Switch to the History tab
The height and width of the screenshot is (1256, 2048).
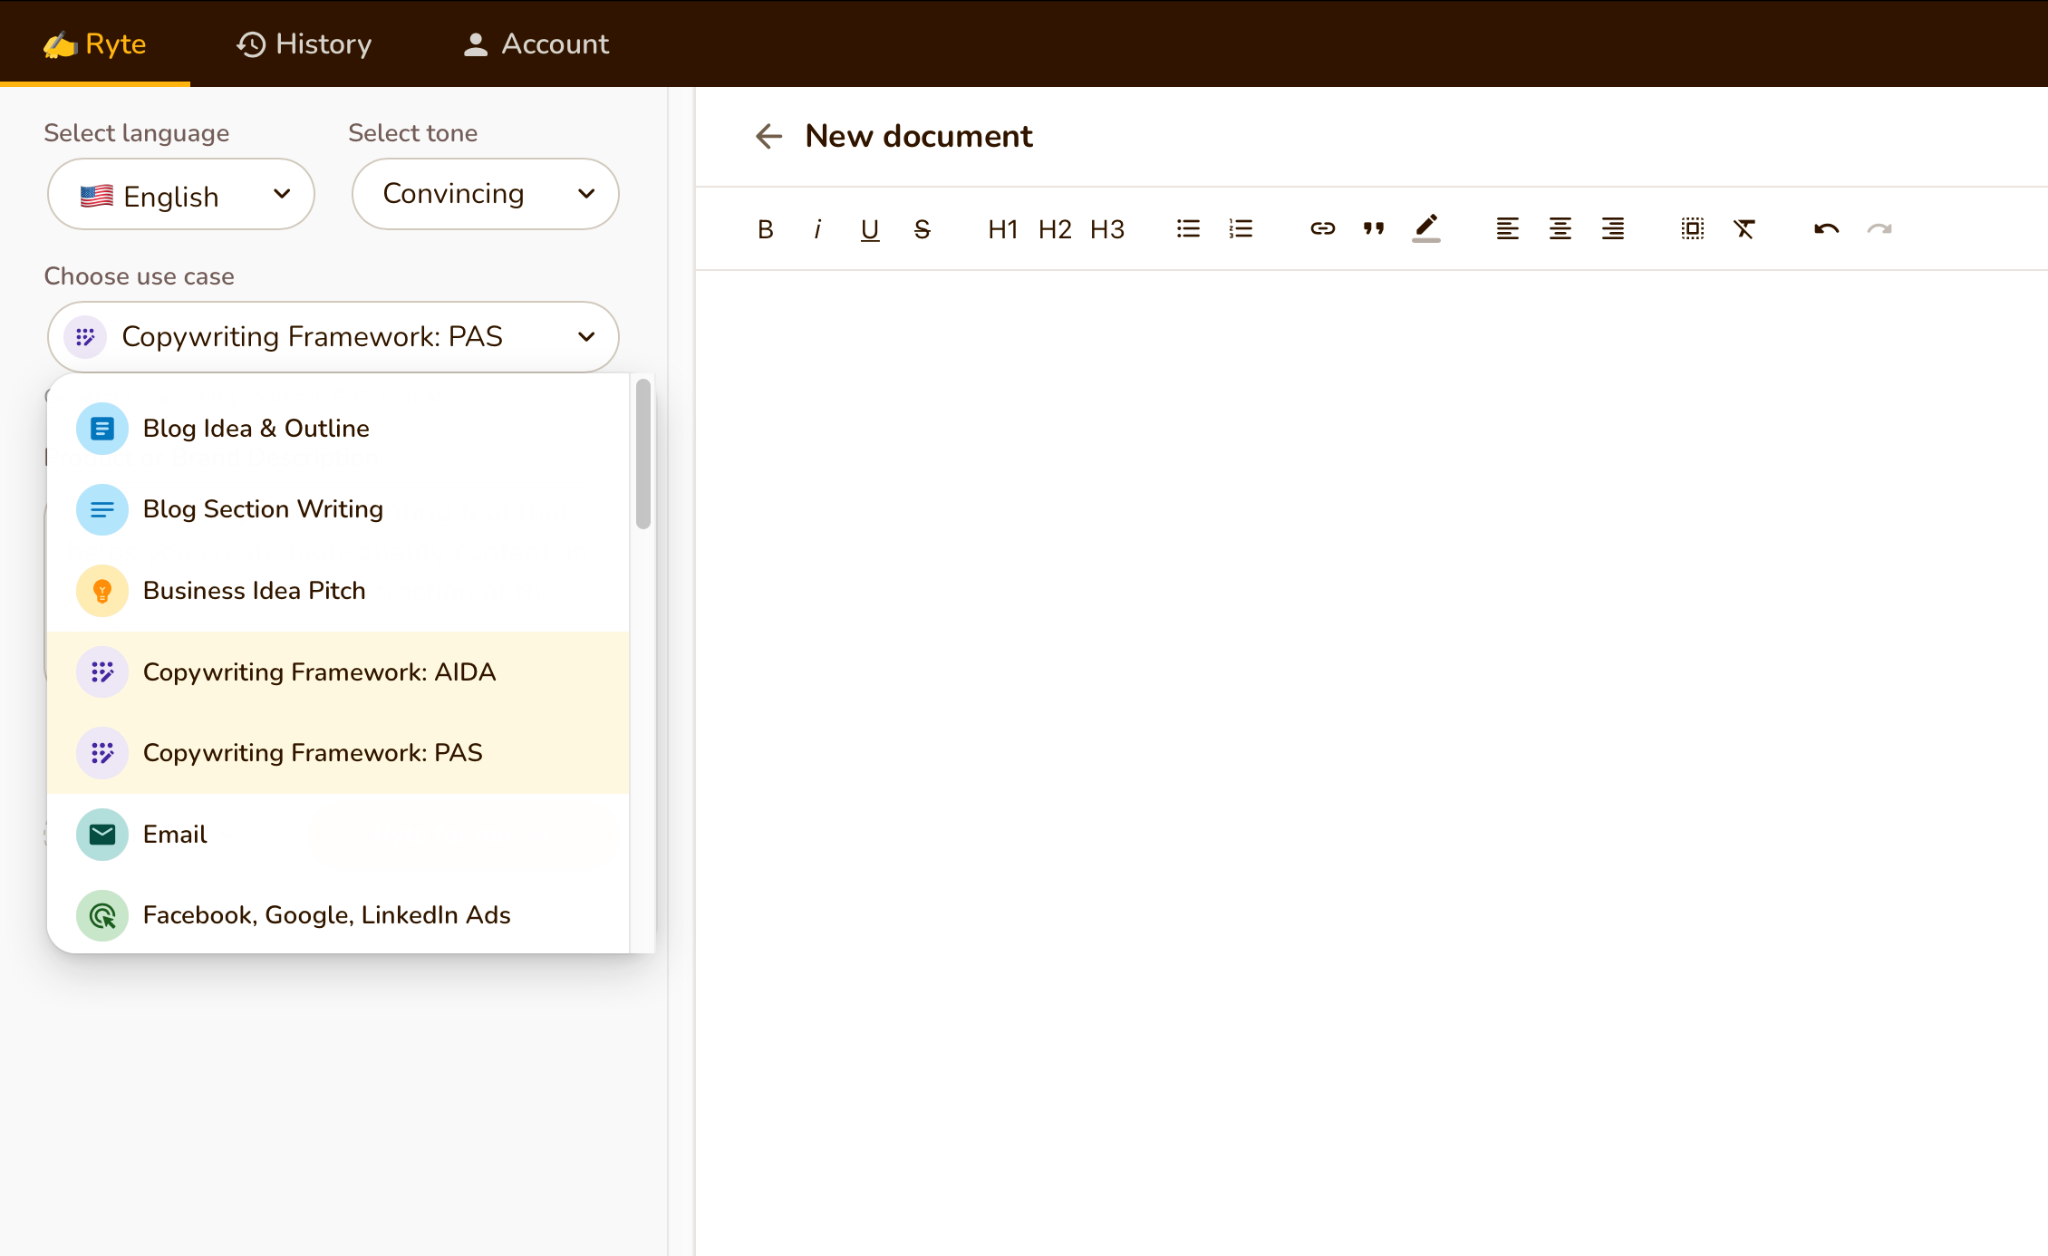(304, 44)
